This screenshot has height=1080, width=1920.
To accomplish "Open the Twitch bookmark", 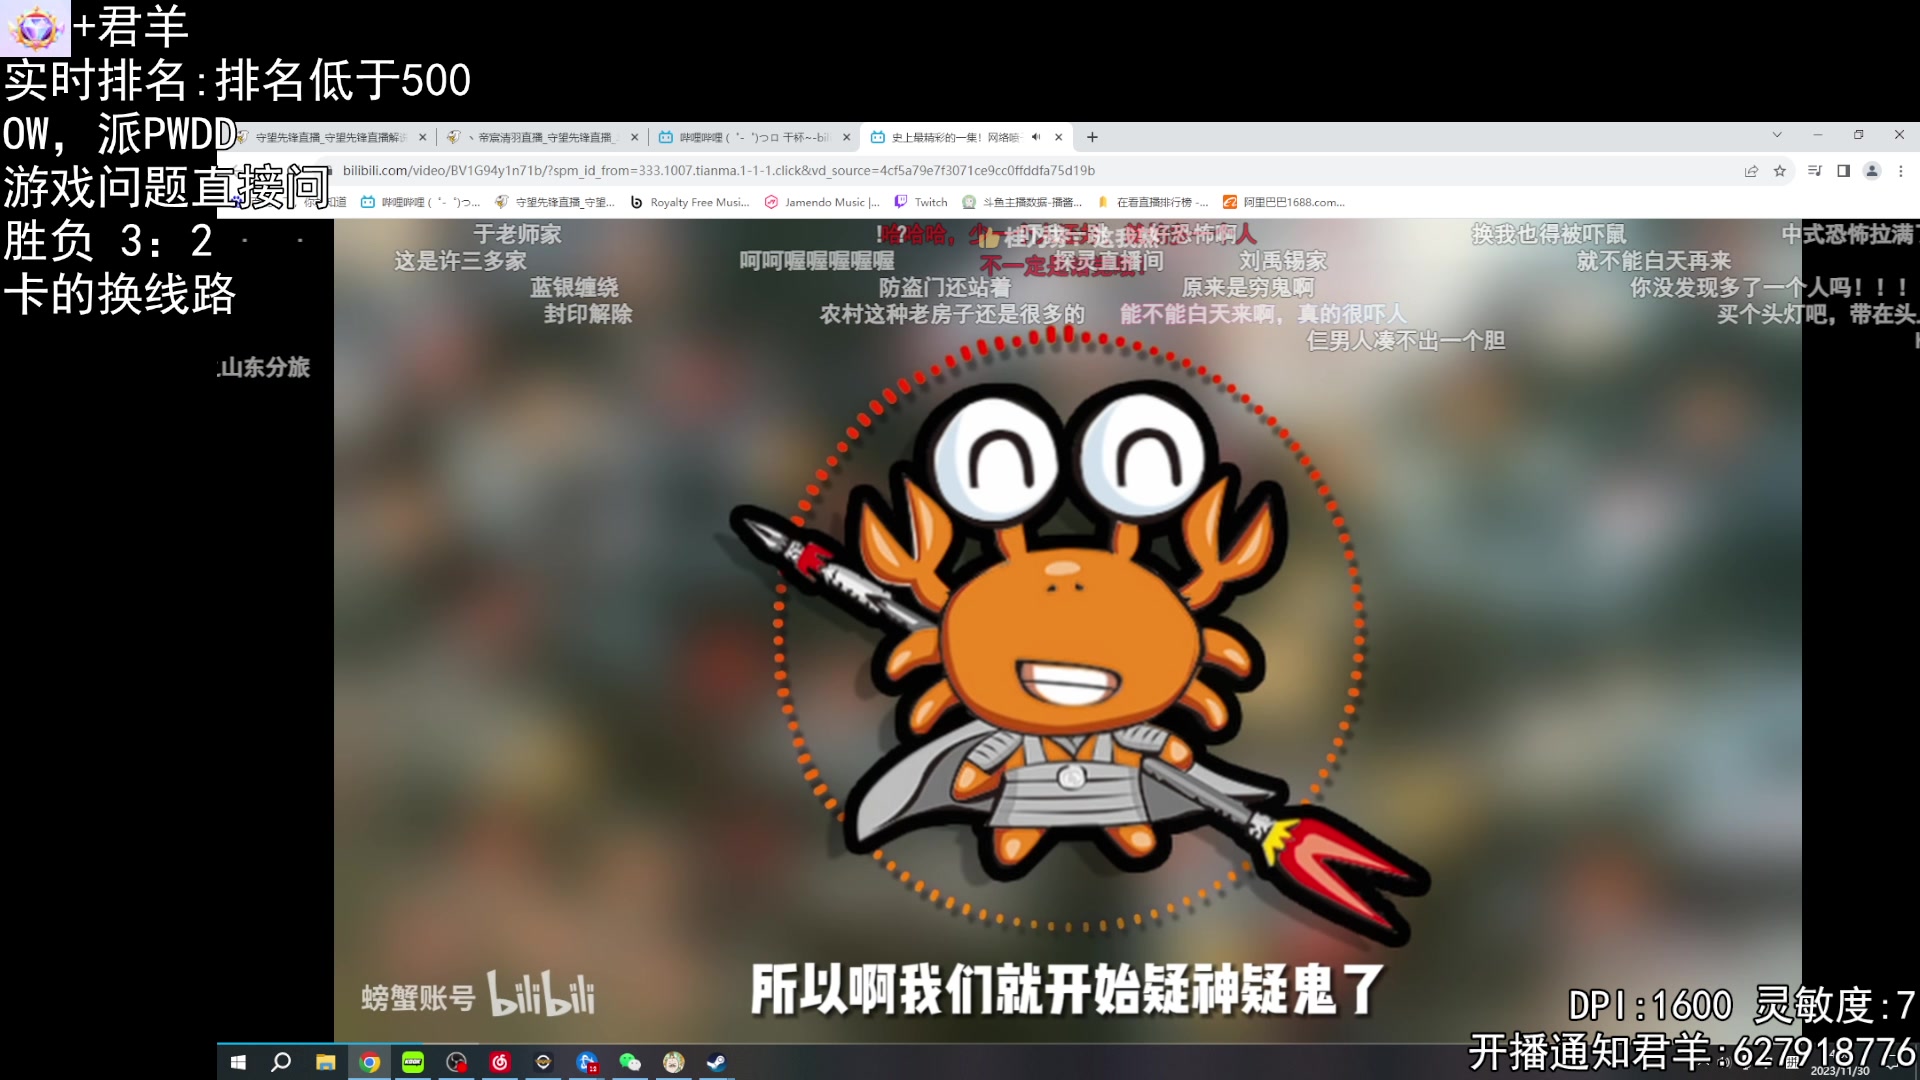I will click(921, 202).
